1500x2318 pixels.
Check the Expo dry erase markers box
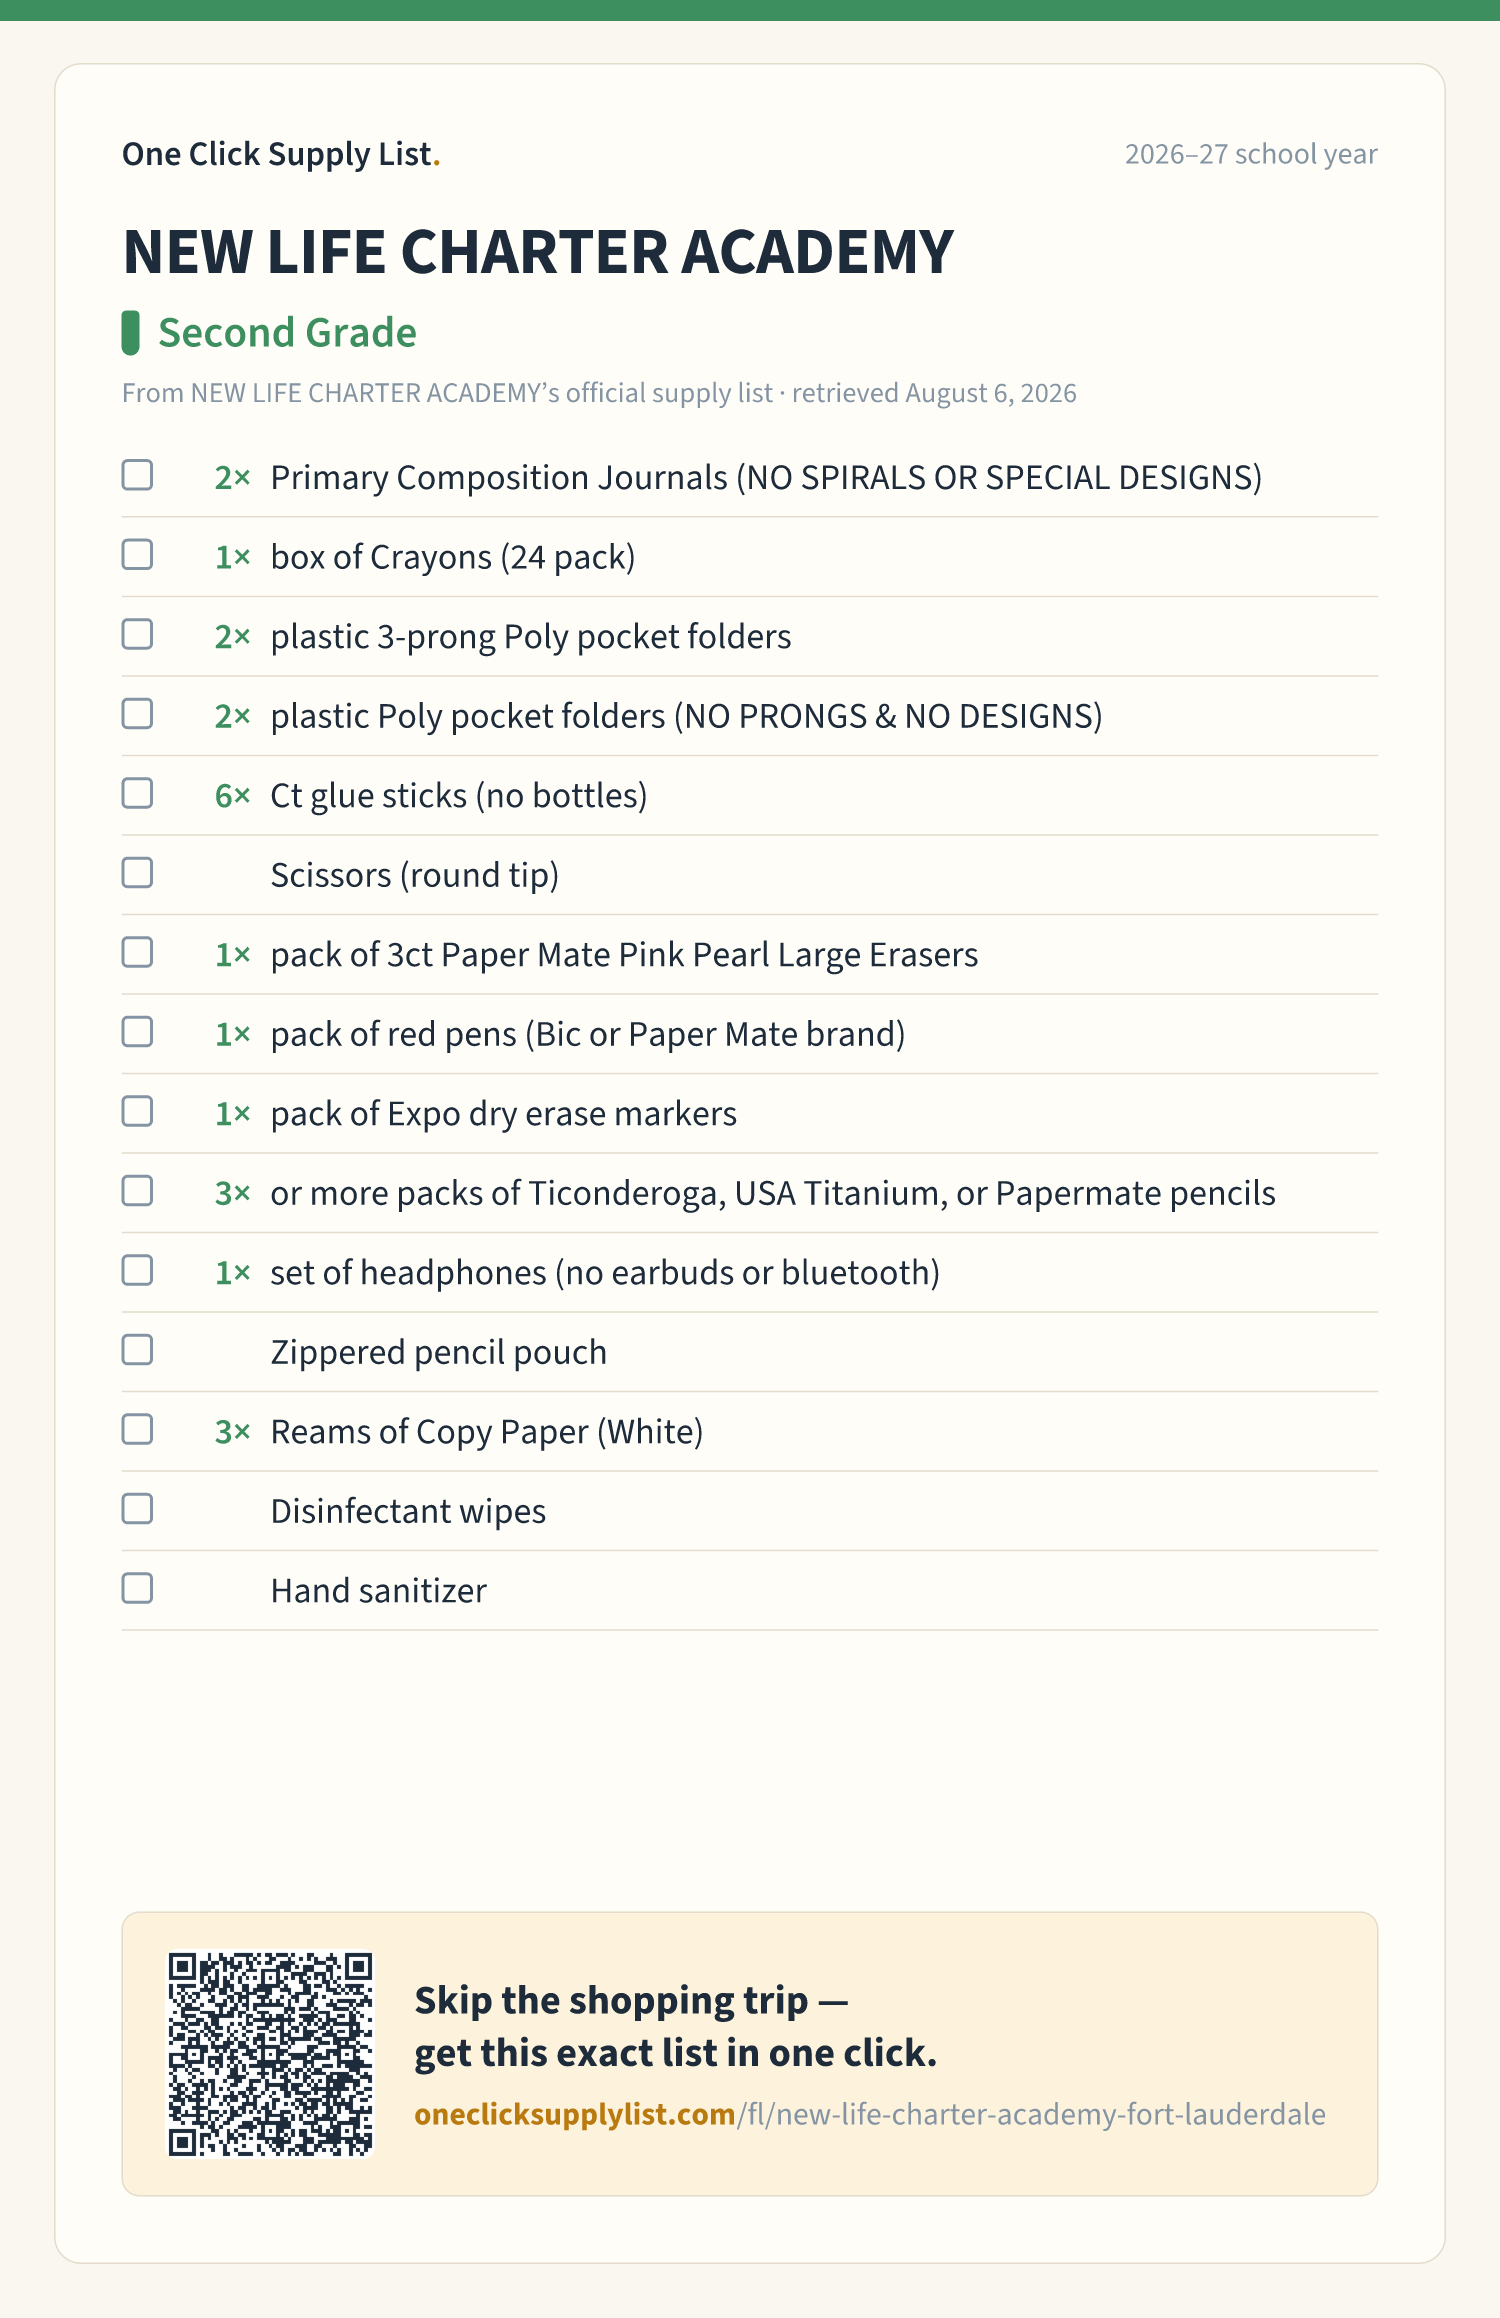coord(137,1111)
